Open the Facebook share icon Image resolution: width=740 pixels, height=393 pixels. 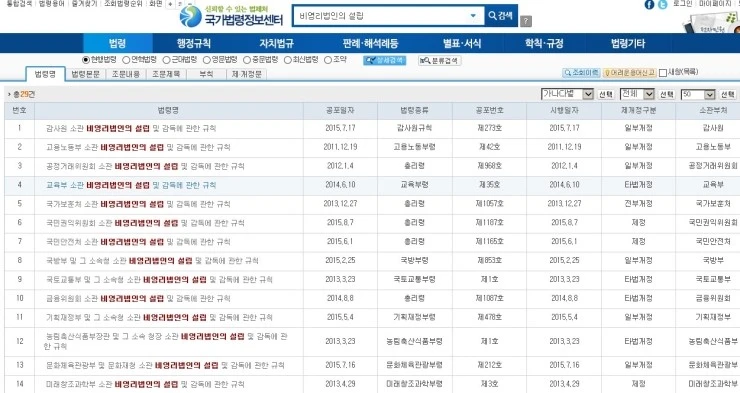tap(649, 5)
